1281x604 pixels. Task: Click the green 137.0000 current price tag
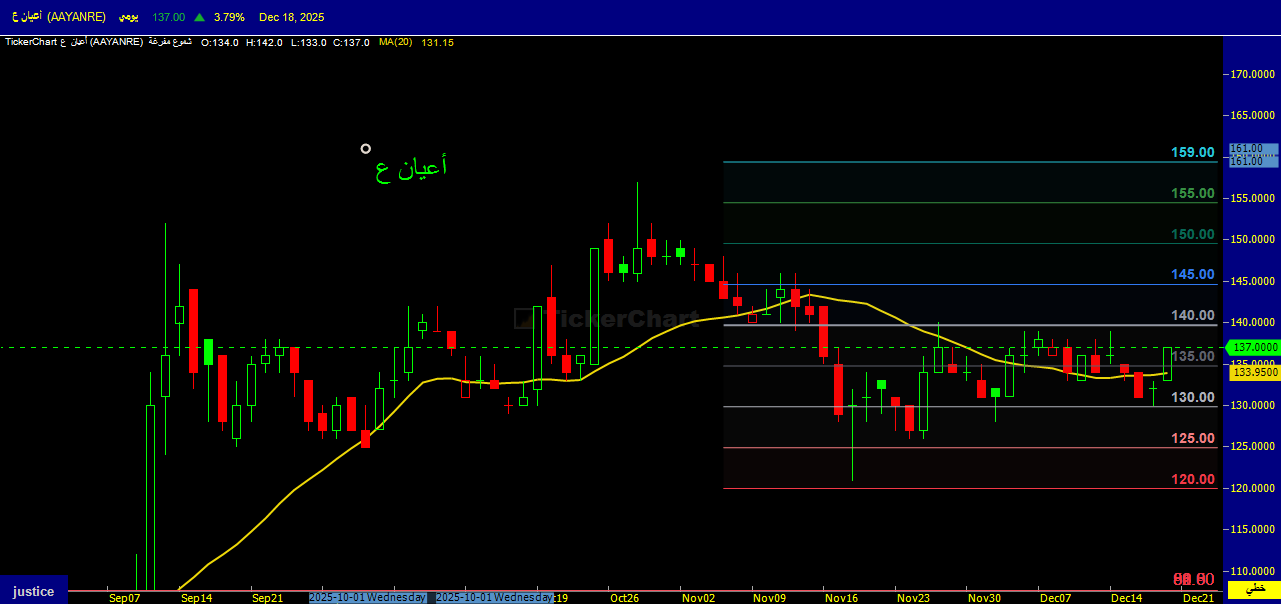pos(1254,347)
